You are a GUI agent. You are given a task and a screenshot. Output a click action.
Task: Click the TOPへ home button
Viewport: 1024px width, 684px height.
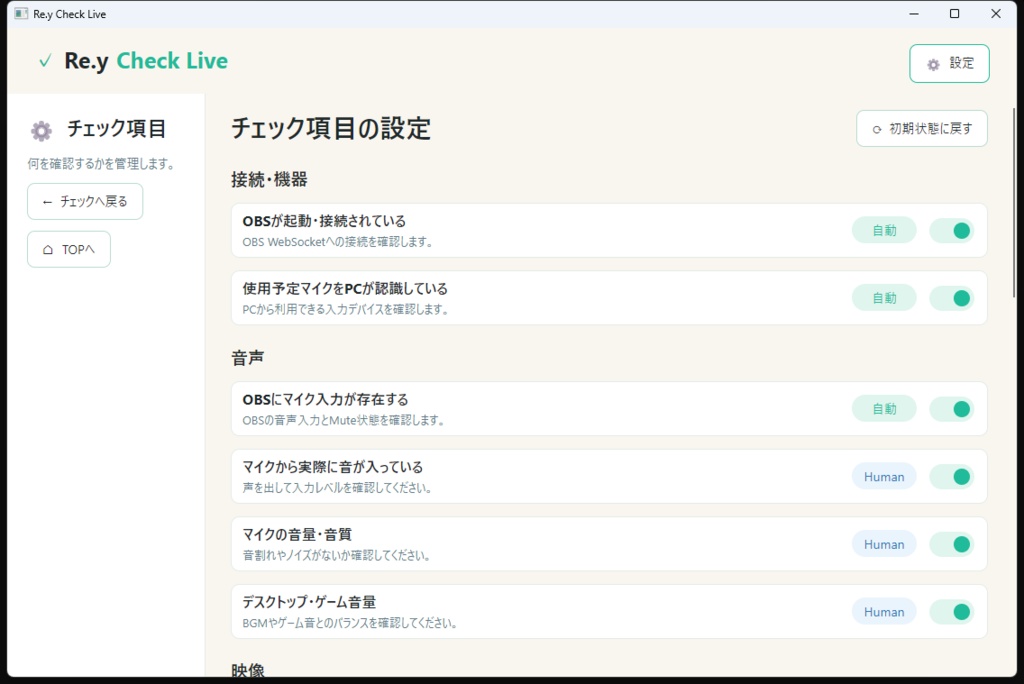[x=69, y=250]
